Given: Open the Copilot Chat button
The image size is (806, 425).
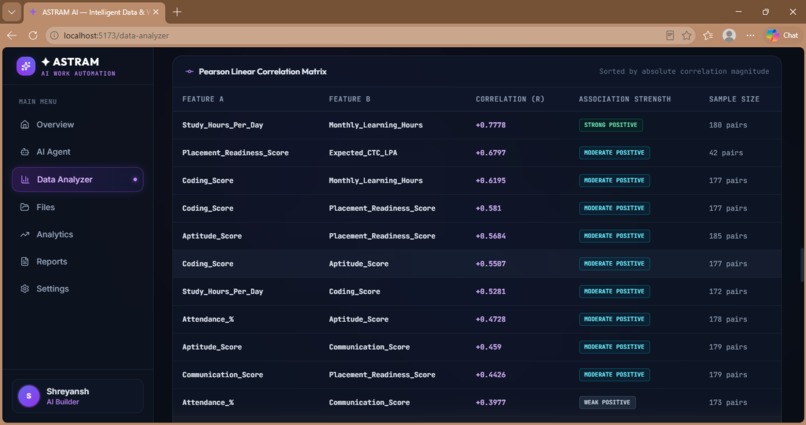Looking at the screenshot, I should [782, 35].
